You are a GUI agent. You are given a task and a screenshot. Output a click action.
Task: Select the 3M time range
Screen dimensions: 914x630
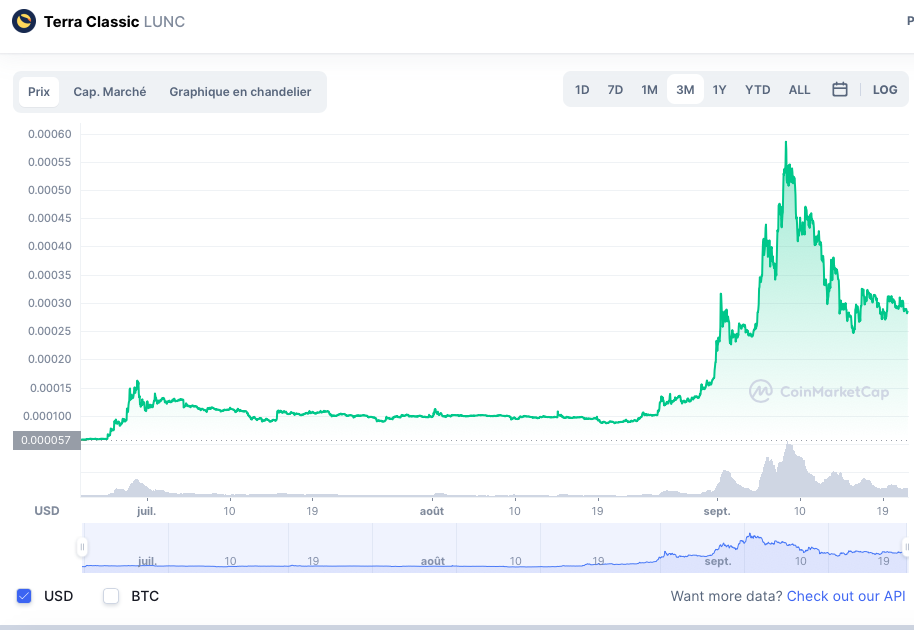click(x=685, y=90)
